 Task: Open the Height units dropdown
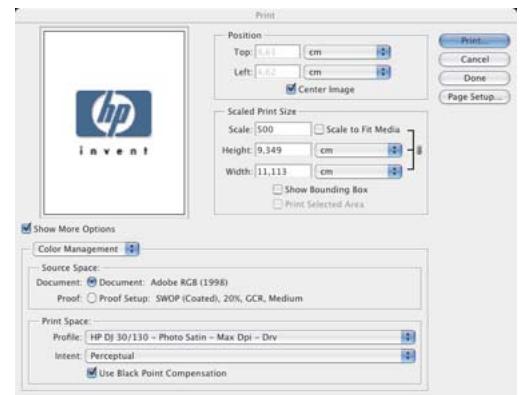click(x=358, y=150)
